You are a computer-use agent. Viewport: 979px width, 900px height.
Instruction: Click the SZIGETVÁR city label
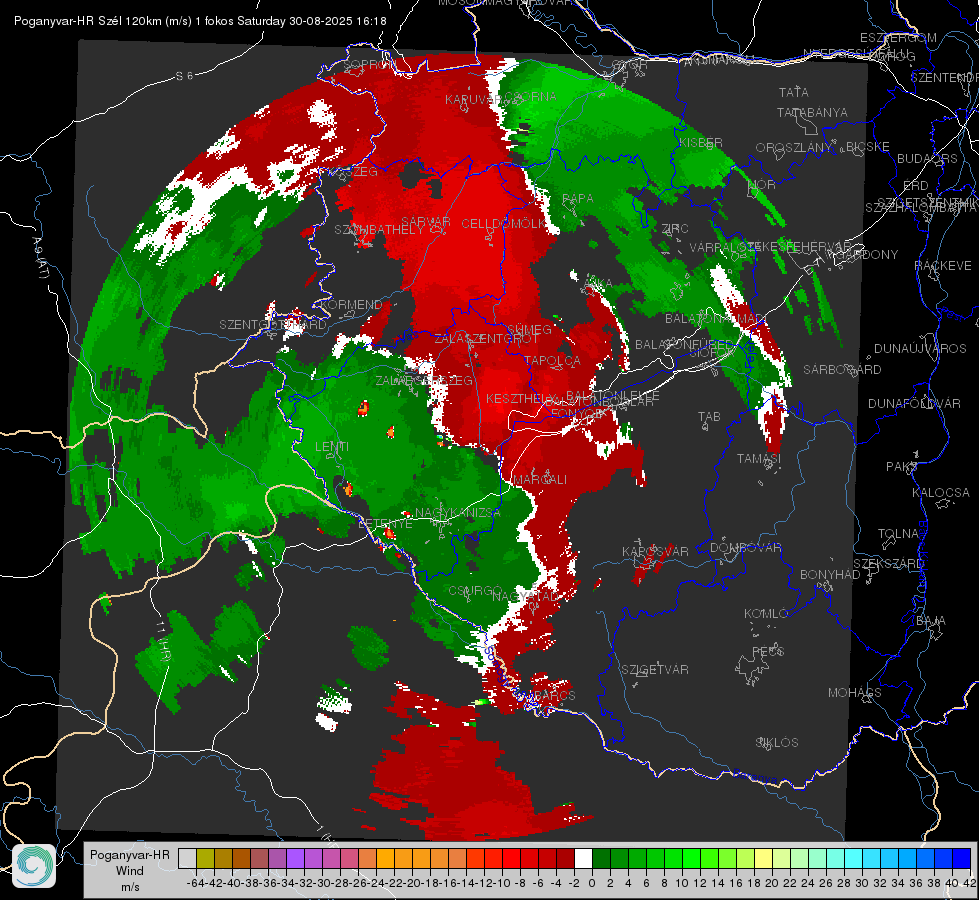pos(655,670)
